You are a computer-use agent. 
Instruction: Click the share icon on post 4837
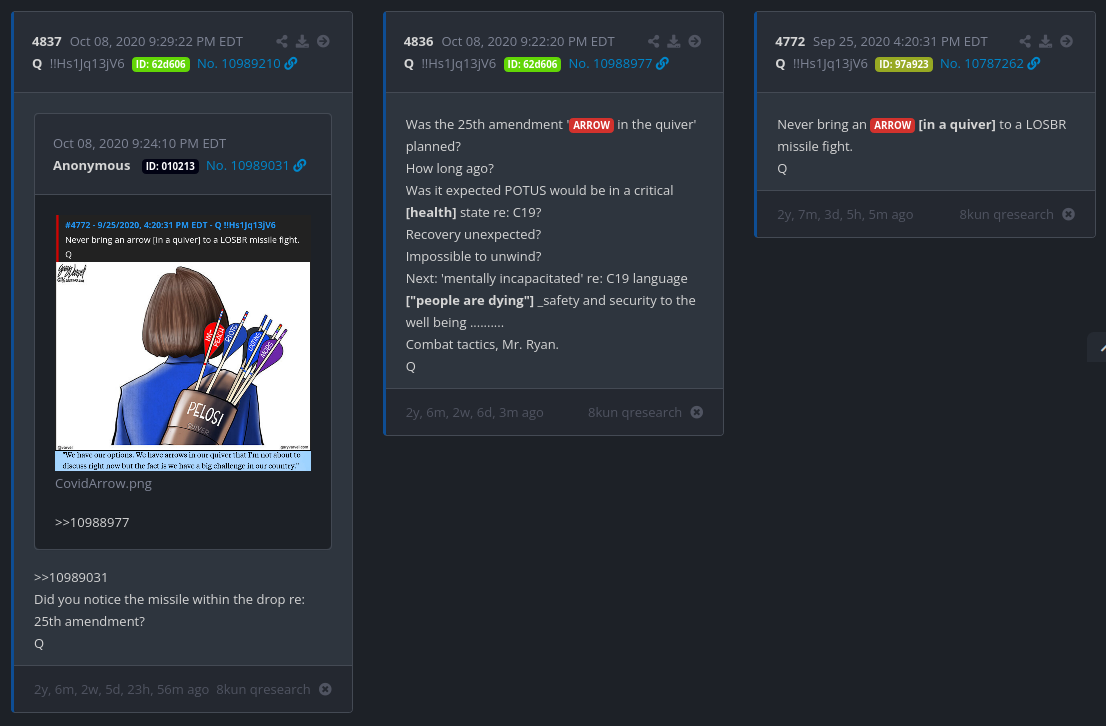(x=282, y=41)
